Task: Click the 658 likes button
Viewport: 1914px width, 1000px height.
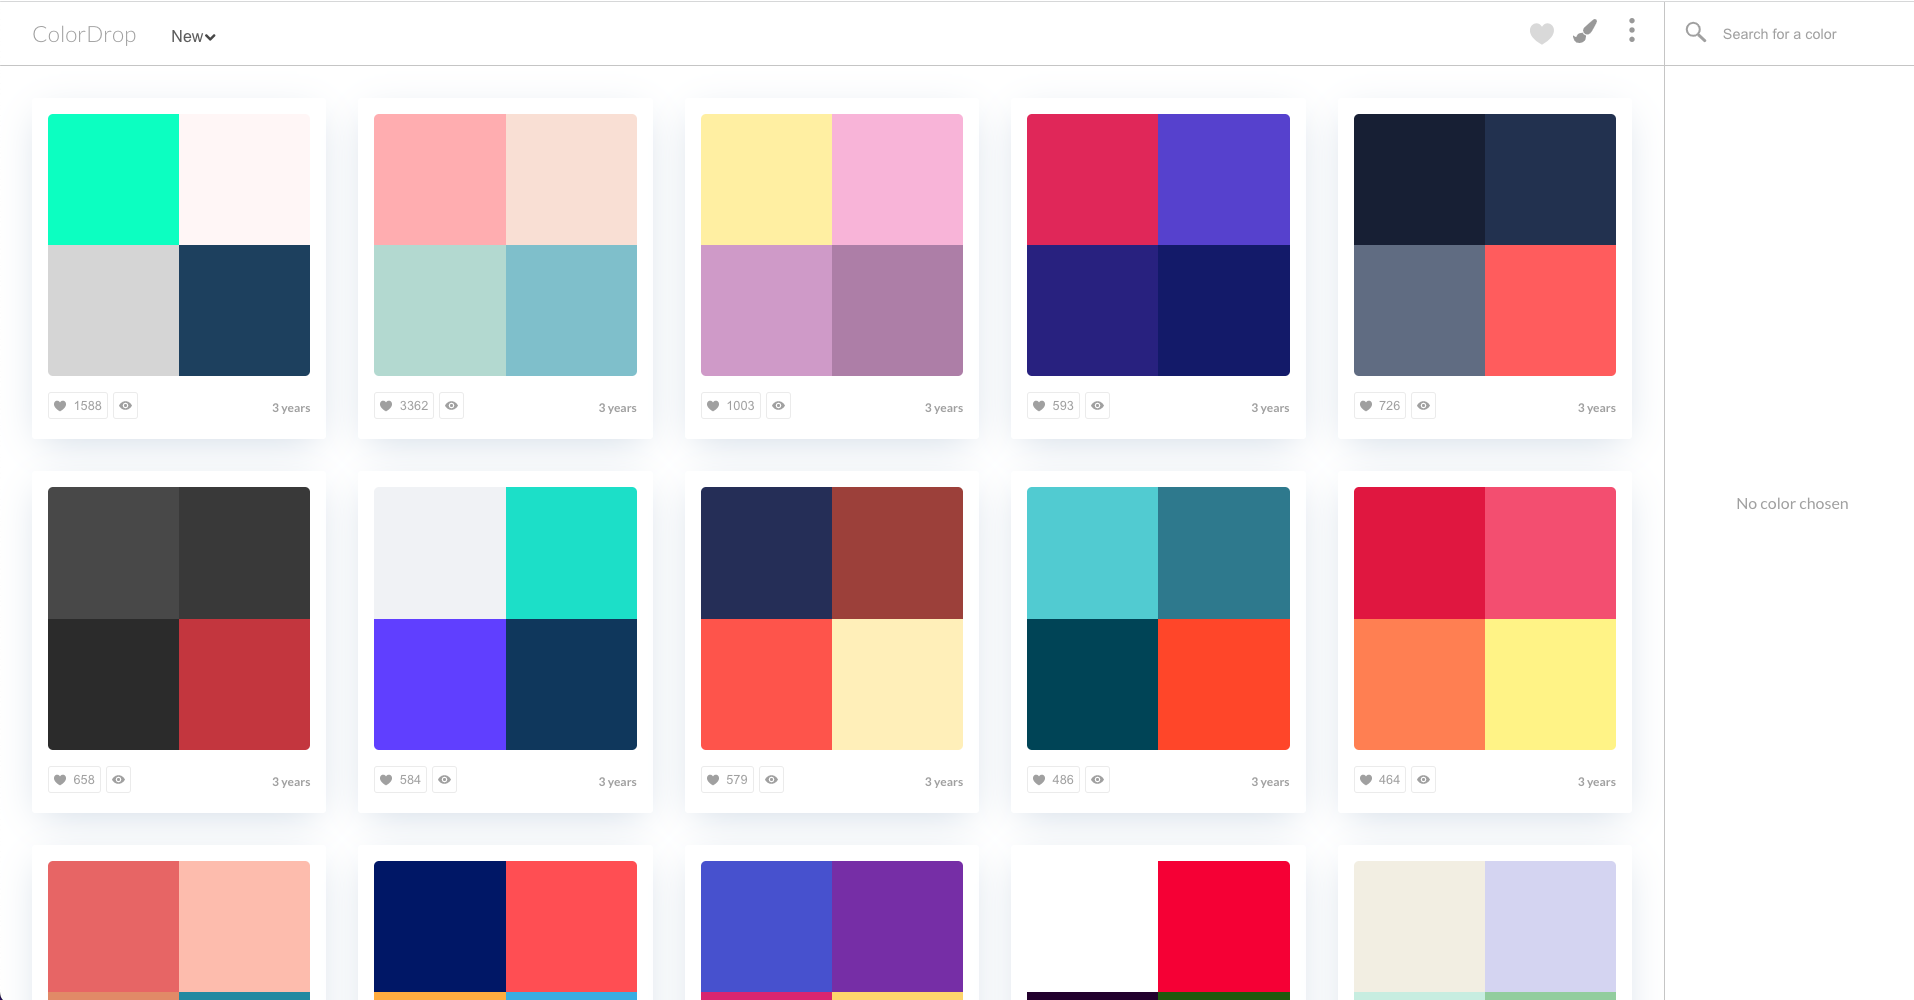Action: coord(75,780)
